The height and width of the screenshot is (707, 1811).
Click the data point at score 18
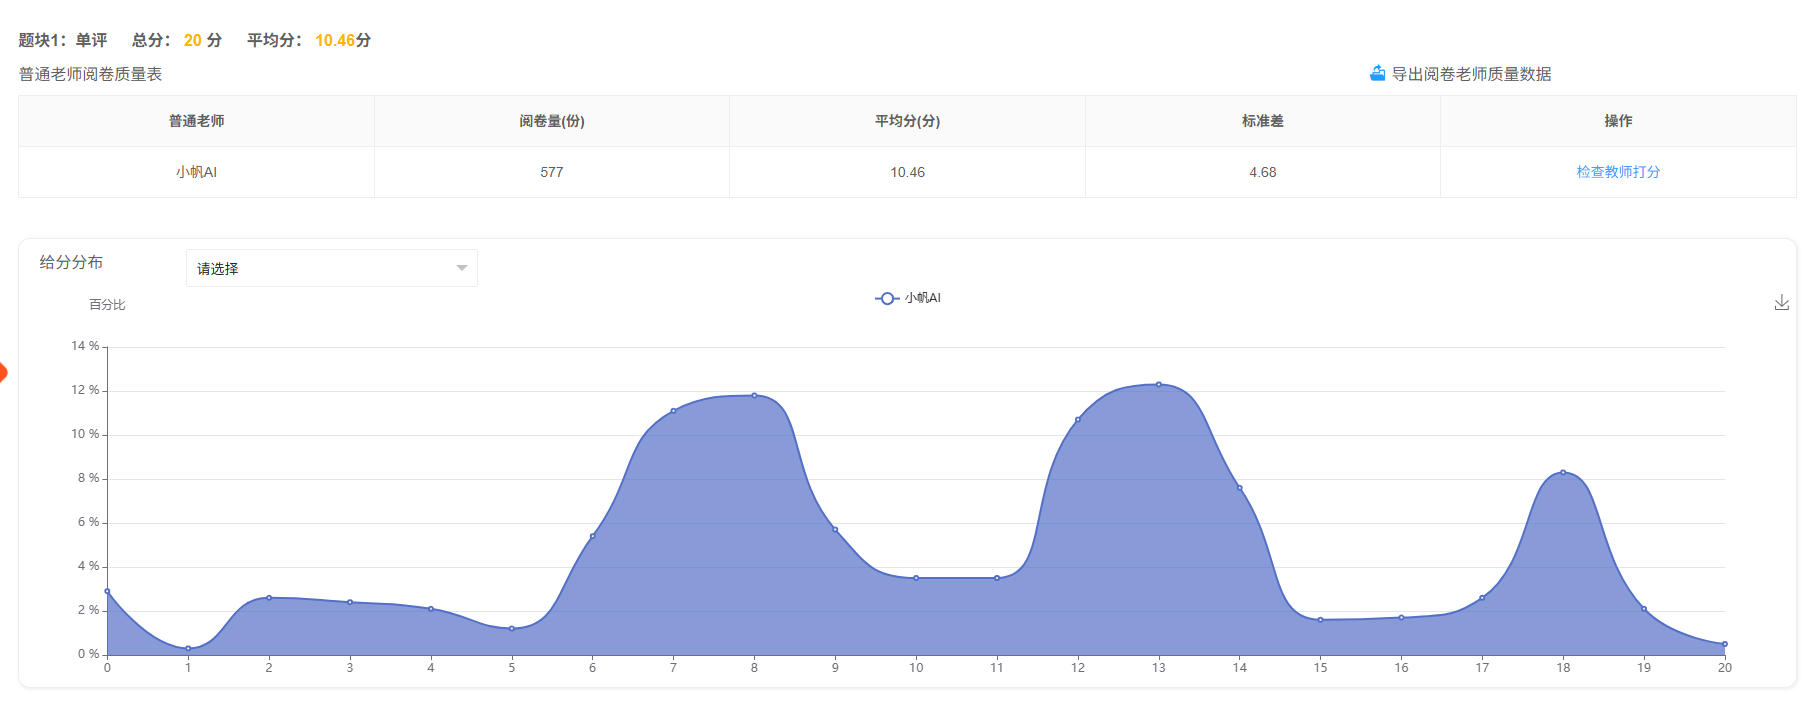[1563, 472]
